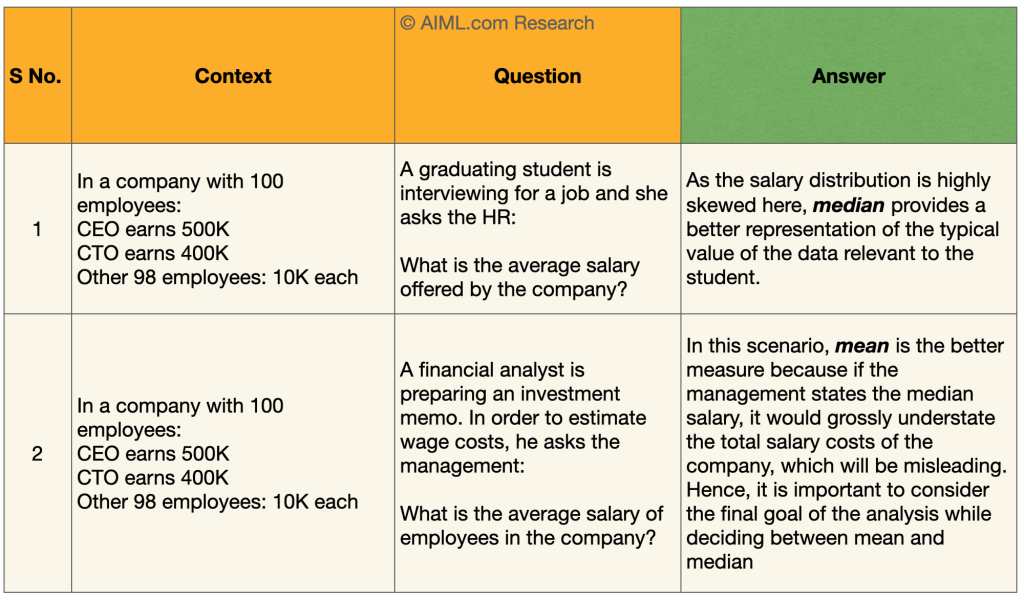Click 'Other 98 employees: 10K each' in row 1

pyautogui.click(x=217, y=278)
